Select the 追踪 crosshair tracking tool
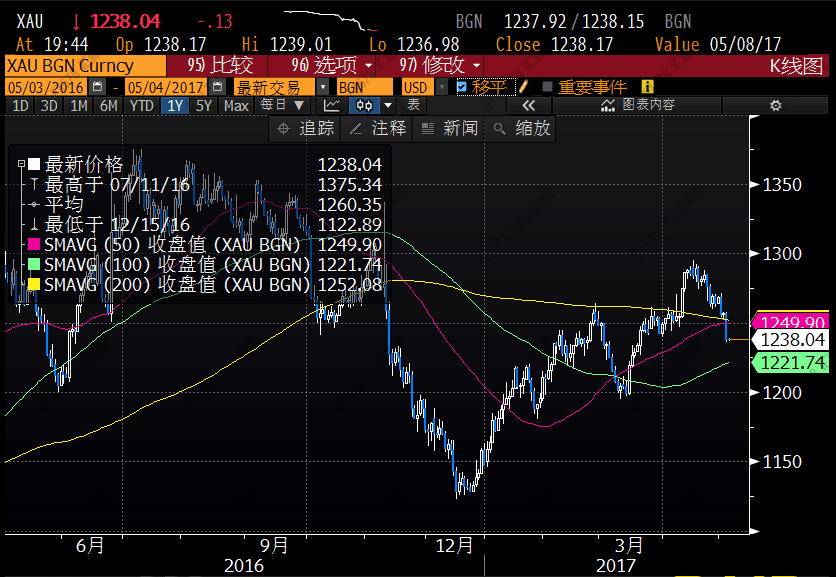Screen dimensions: 836x577 point(304,128)
